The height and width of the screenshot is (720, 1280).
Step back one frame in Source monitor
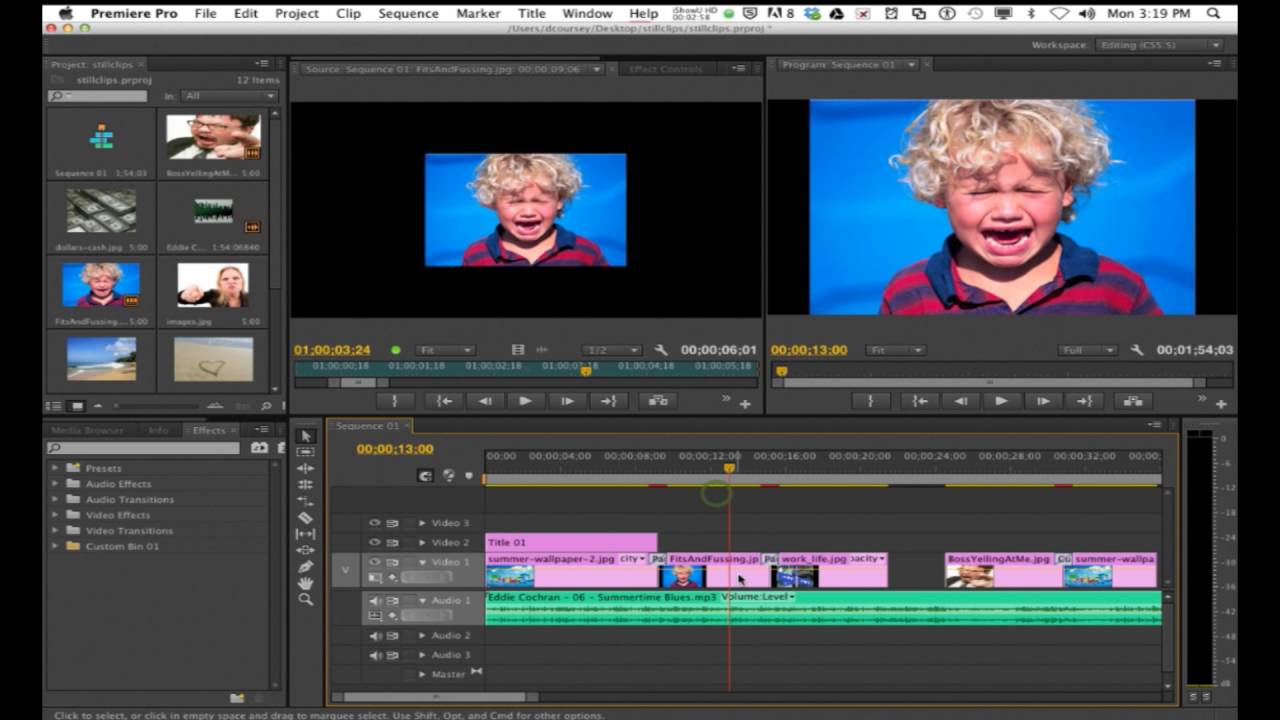point(484,401)
